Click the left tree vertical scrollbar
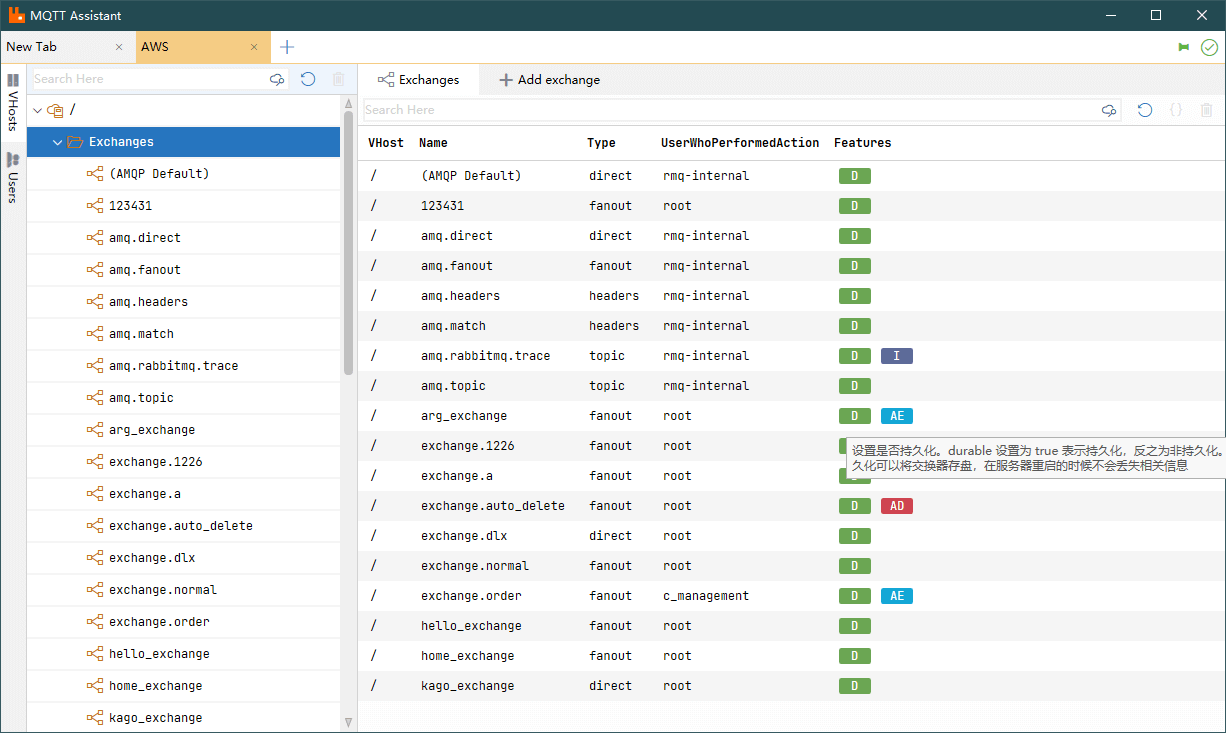The height and width of the screenshot is (733, 1226). pyautogui.click(x=348, y=240)
